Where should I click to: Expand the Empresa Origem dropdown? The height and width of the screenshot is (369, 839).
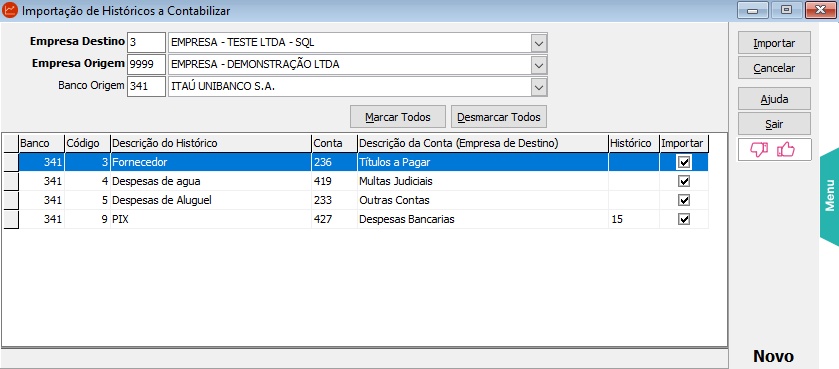click(539, 65)
